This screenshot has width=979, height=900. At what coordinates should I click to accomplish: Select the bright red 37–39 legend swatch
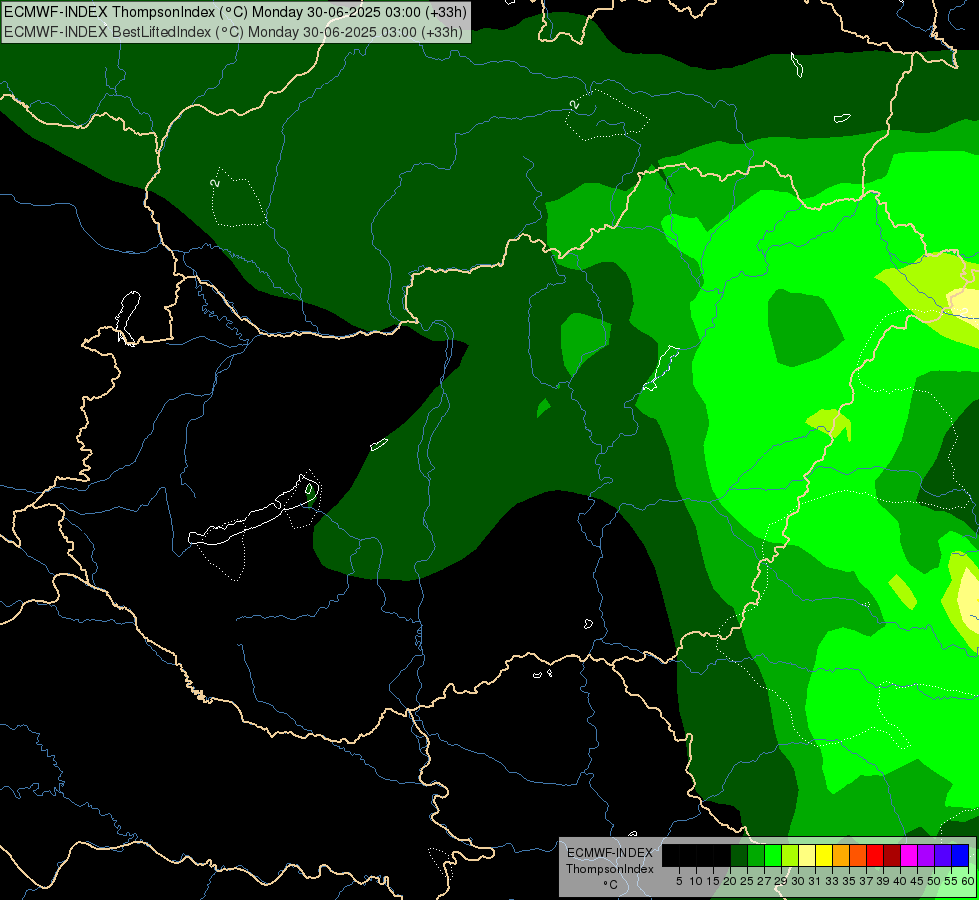click(875, 855)
